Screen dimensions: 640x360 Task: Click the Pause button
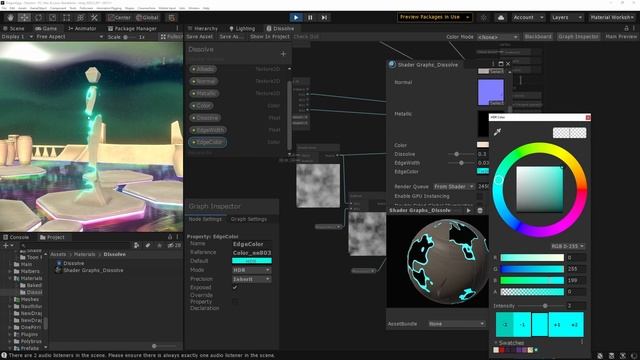[310, 18]
